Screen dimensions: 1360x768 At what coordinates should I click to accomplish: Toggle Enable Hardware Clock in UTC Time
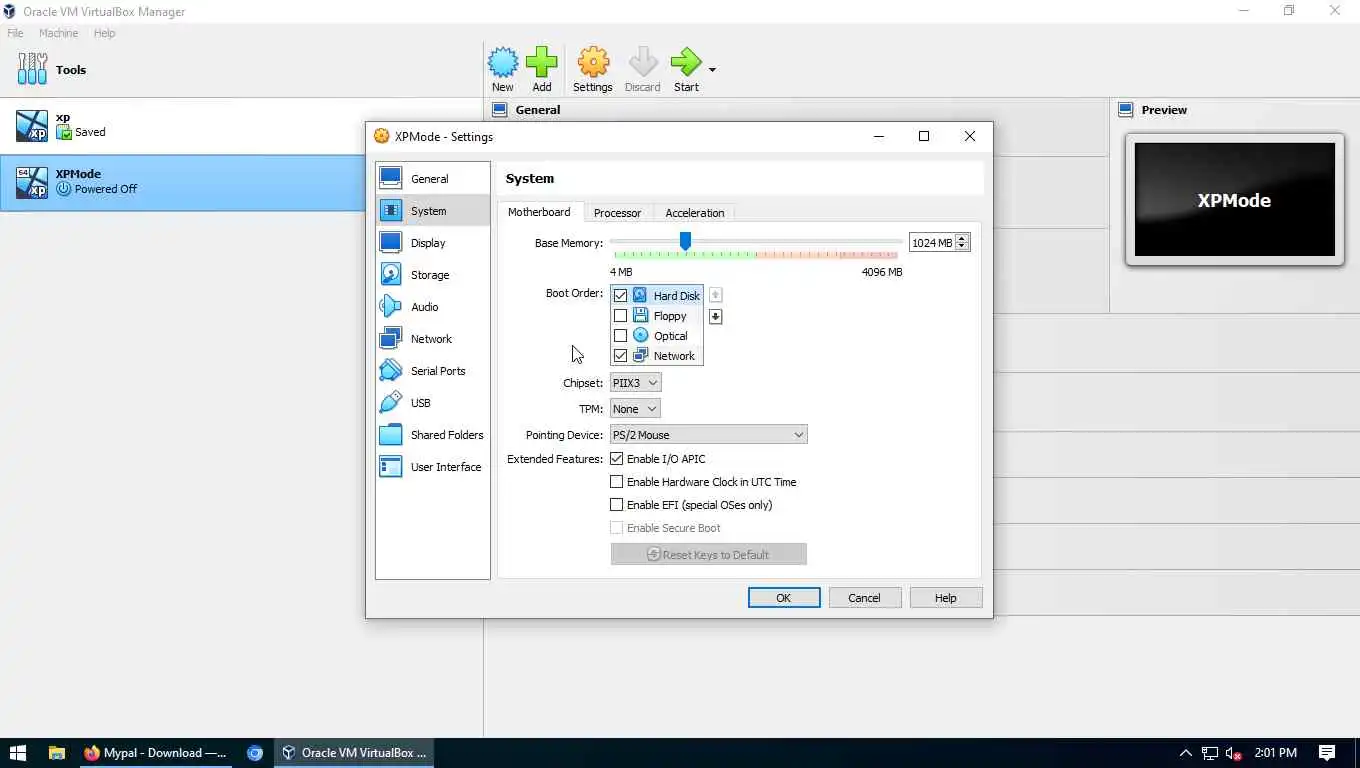click(x=617, y=482)
